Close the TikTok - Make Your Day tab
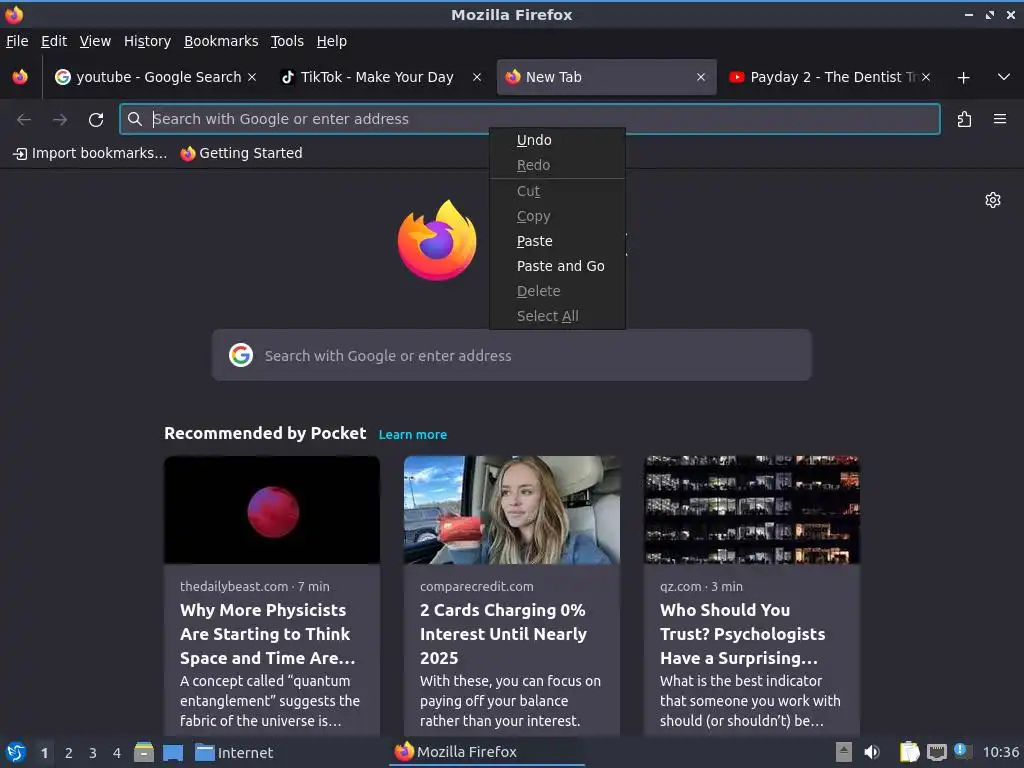Viewport: 1024px width, 768px height. (x=477, y=77)
